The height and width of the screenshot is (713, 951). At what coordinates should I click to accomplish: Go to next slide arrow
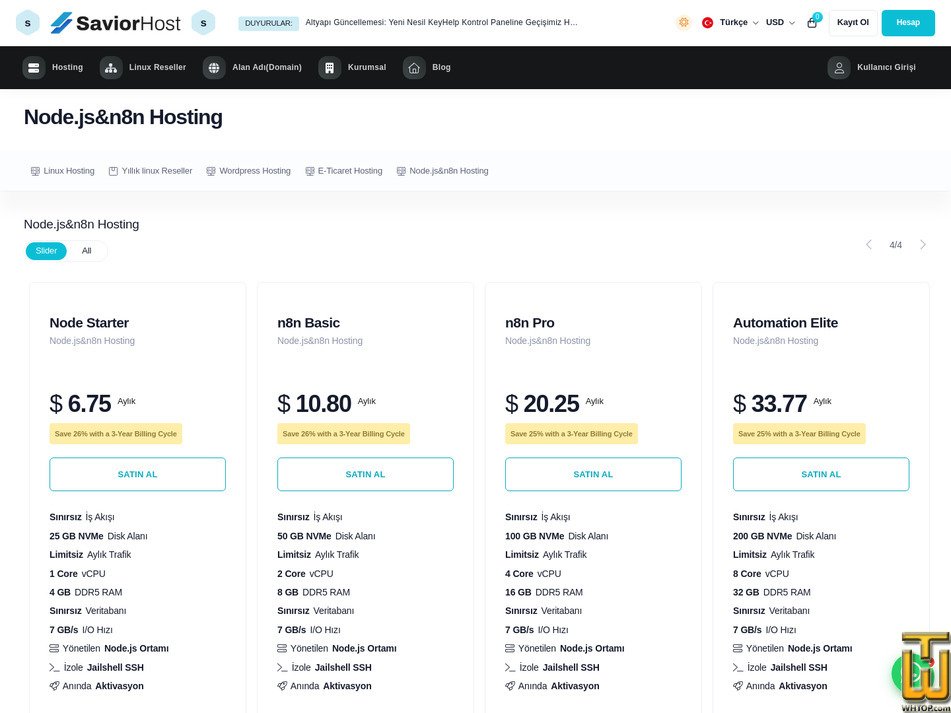923,244
